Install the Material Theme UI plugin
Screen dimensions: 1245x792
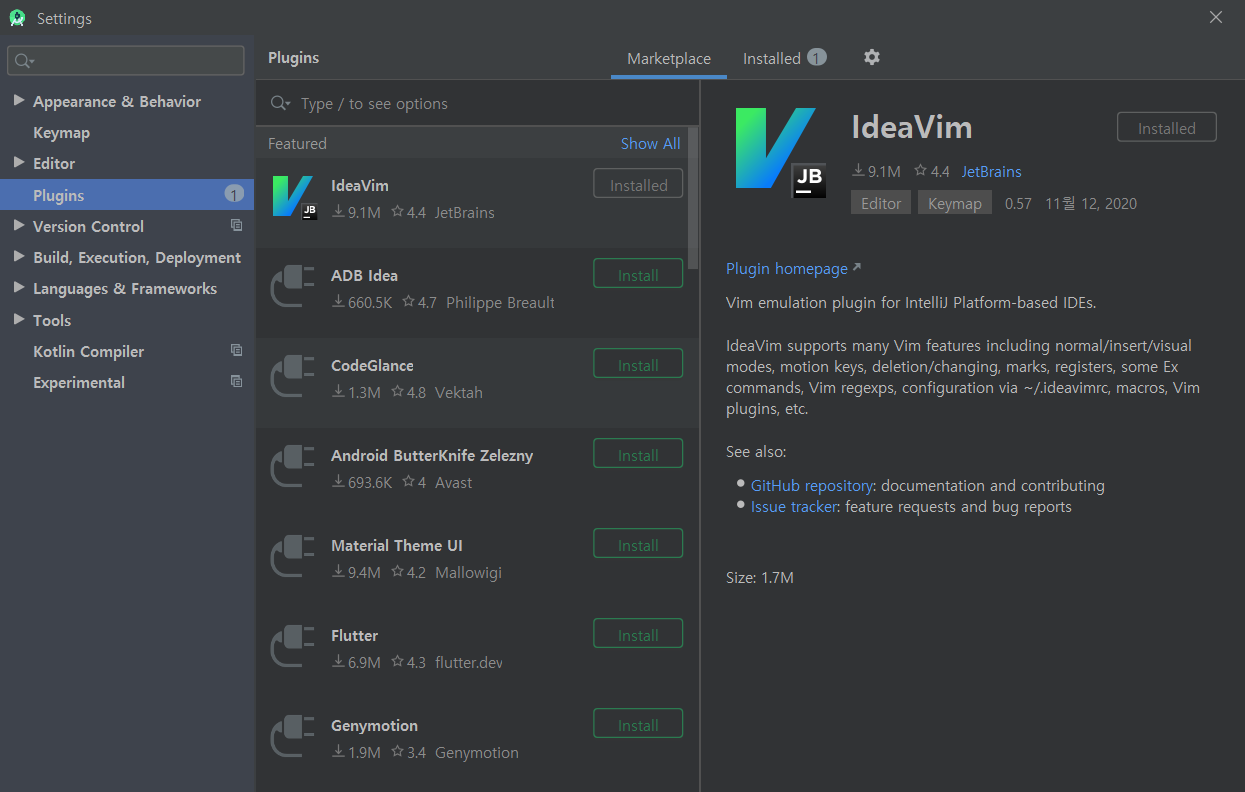pyautogui.click(x=638, y=545)
